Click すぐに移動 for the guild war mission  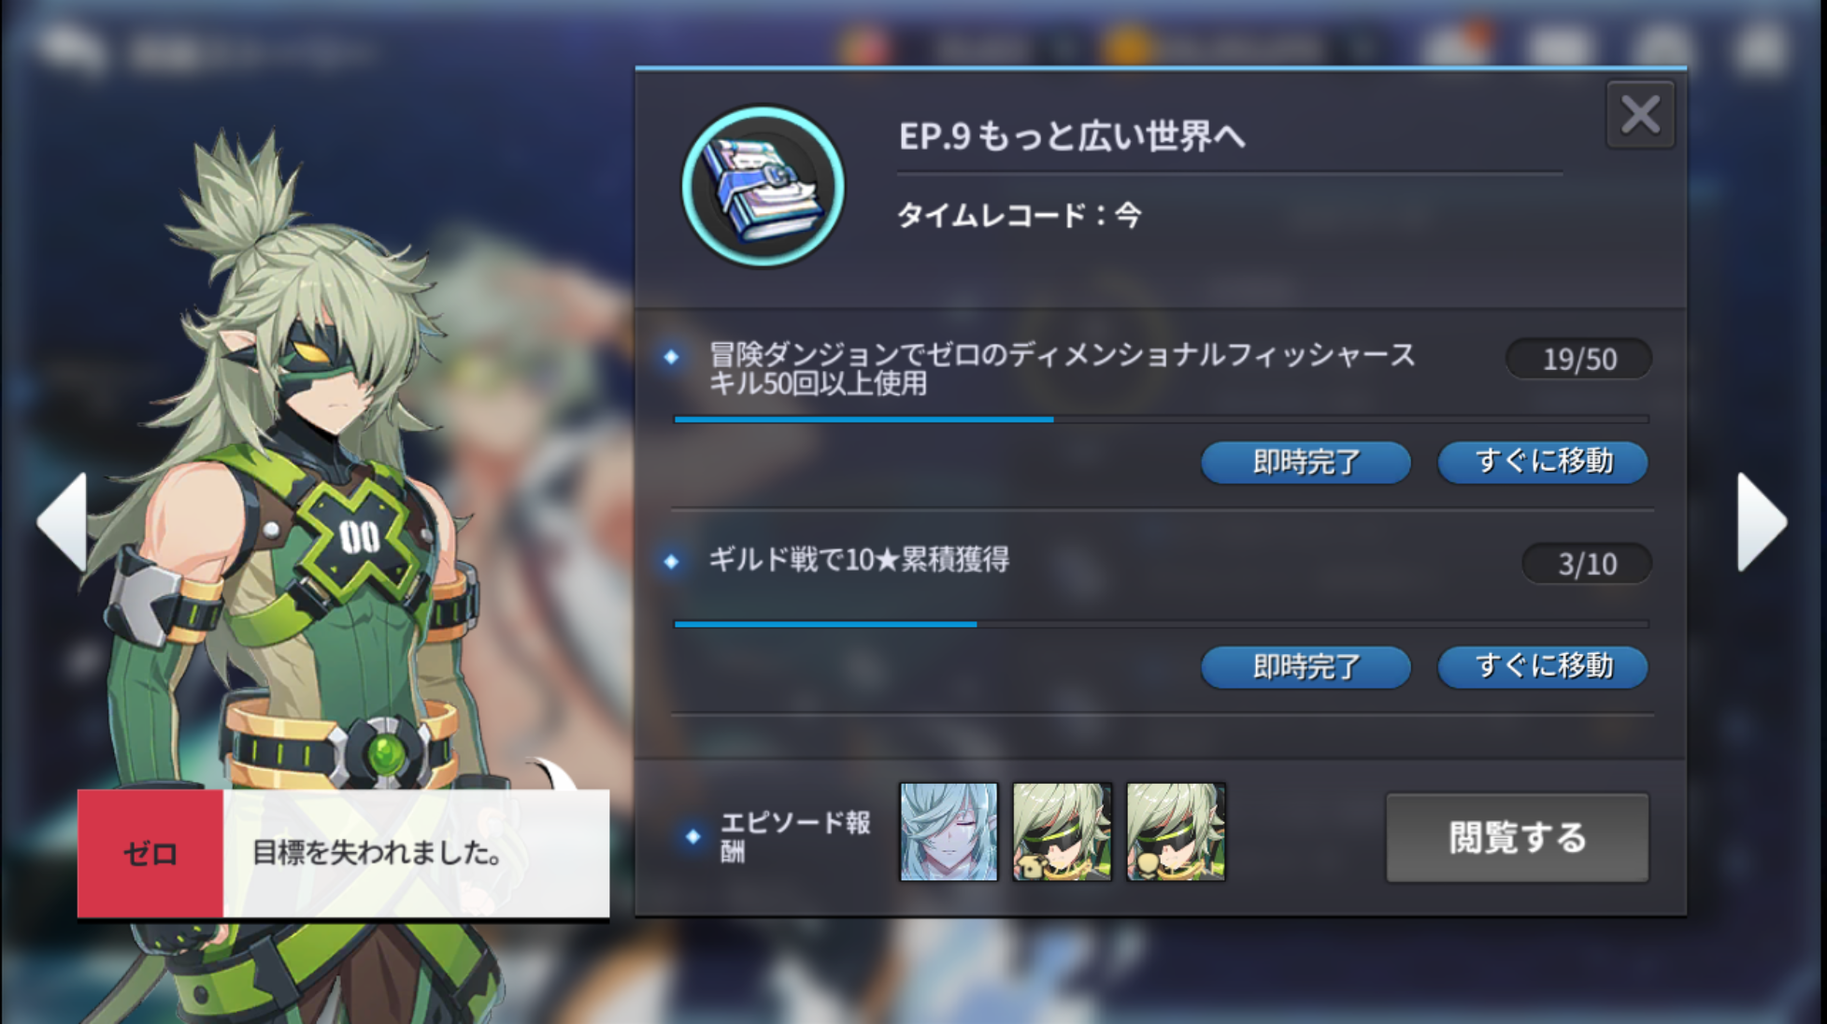point(1543,667)
